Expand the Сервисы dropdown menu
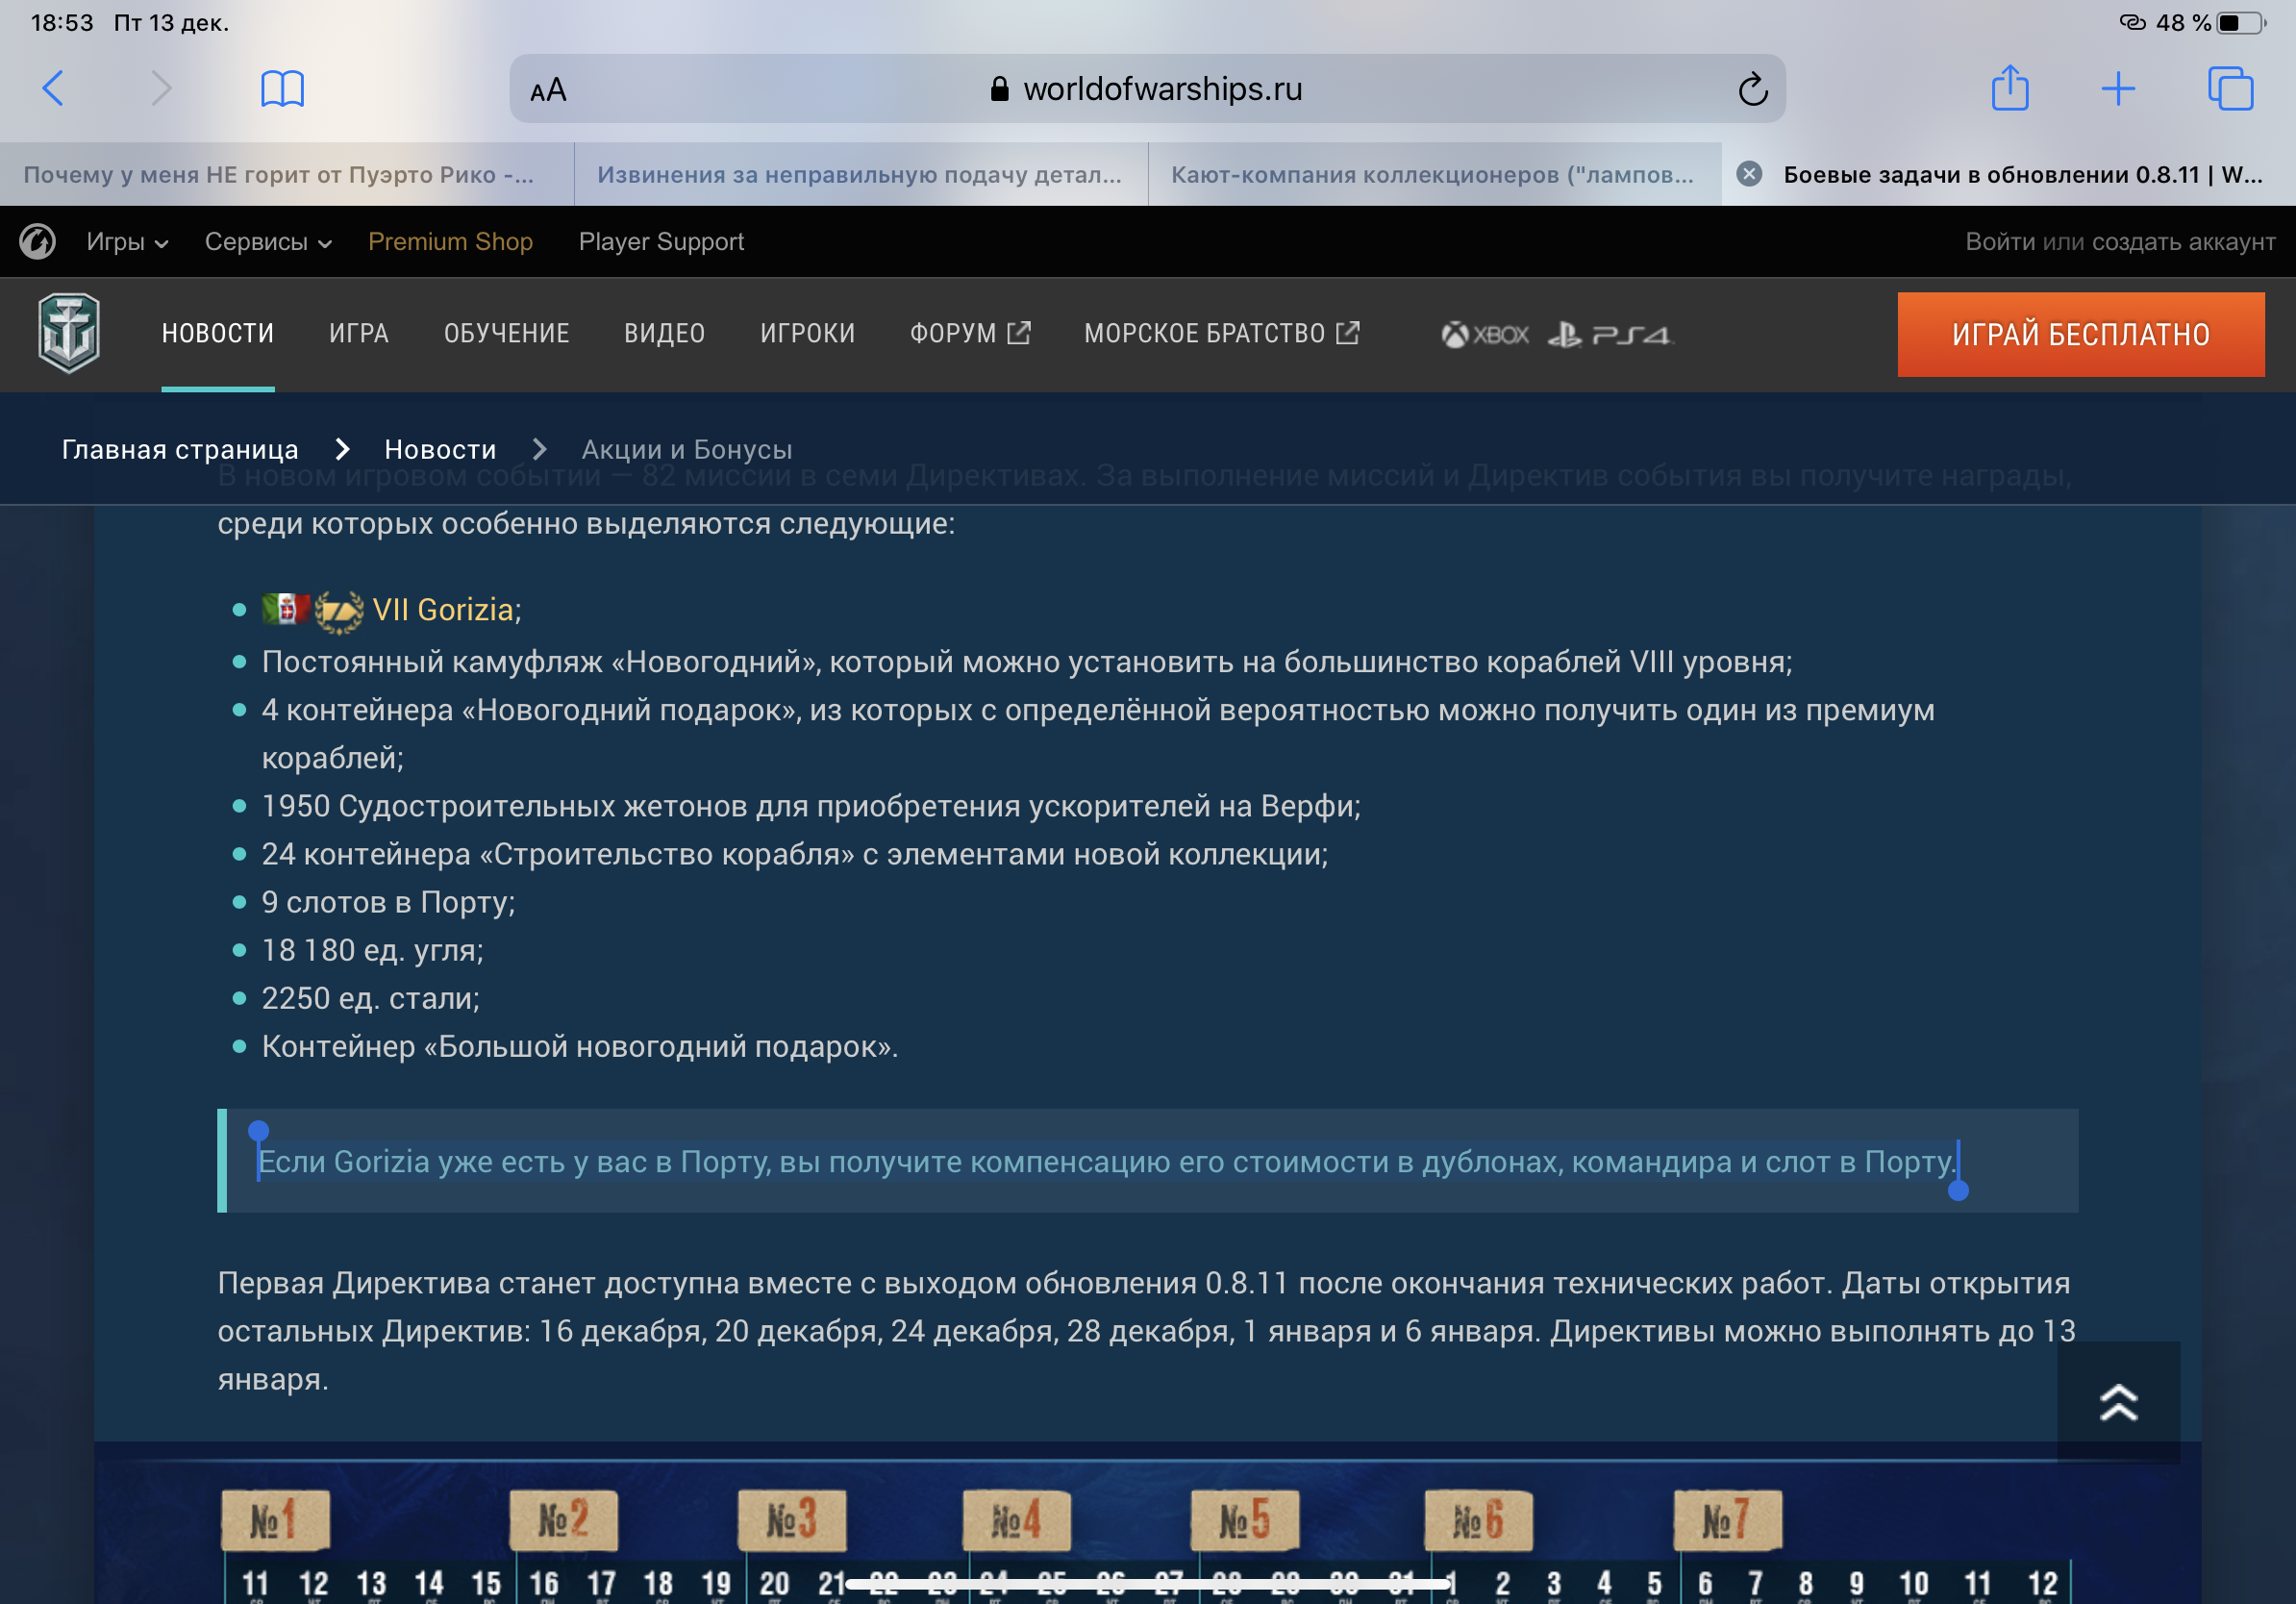The image size is (2296, 1604). point(268,242)
